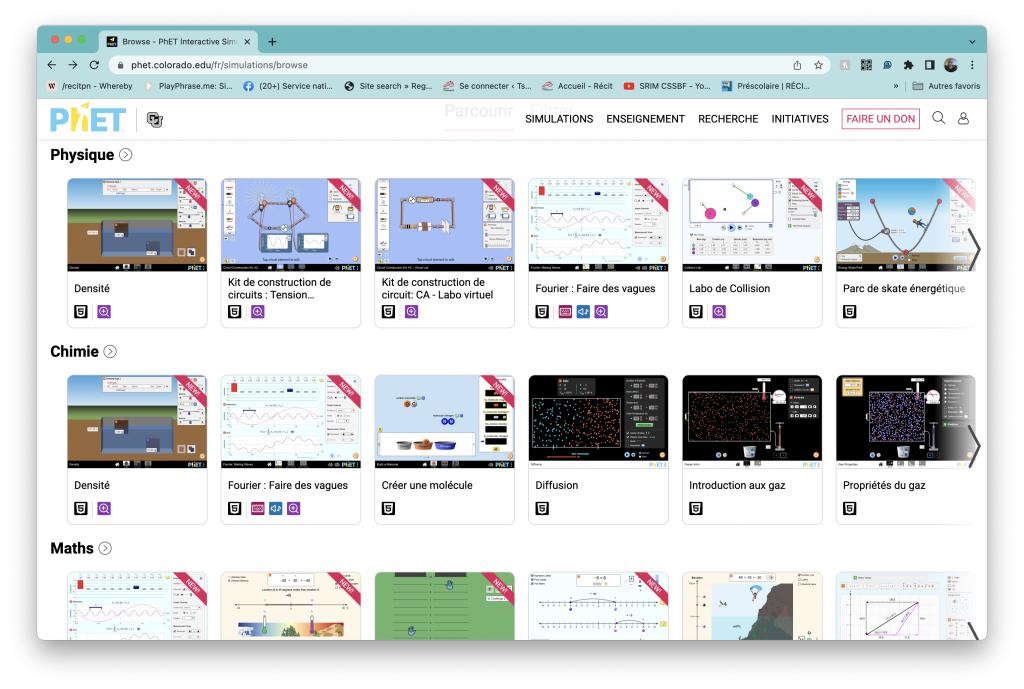
Task: Expand the Chimie category arrow
Action: pos(110,351)
